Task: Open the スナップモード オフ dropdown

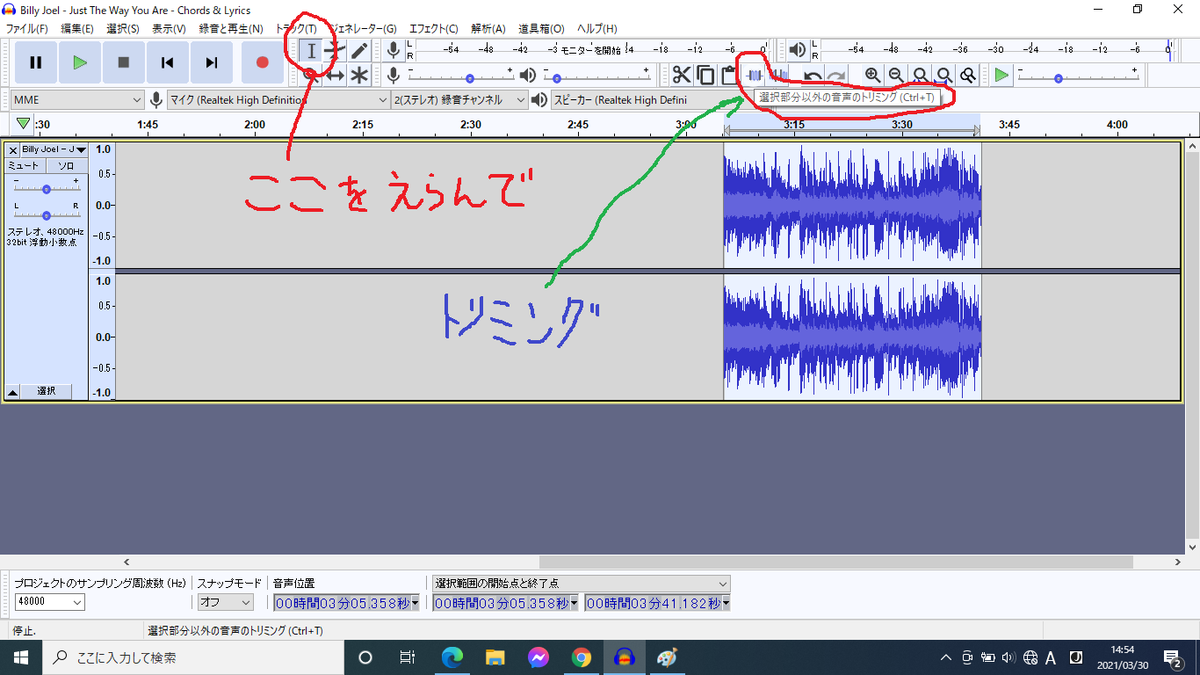Action: [x=225, y=602]
